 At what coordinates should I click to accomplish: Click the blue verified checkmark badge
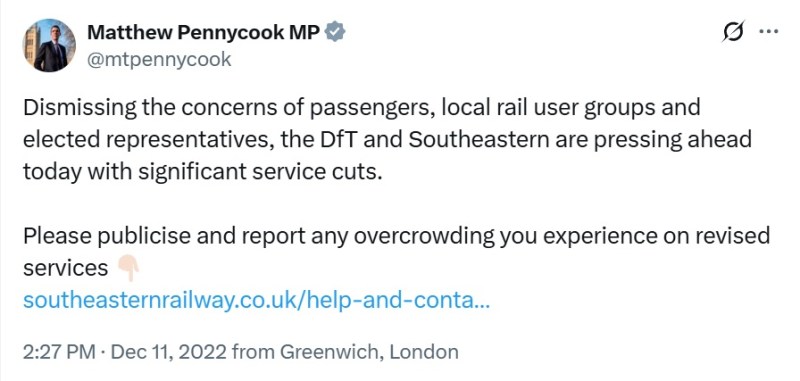click(336, 32)
